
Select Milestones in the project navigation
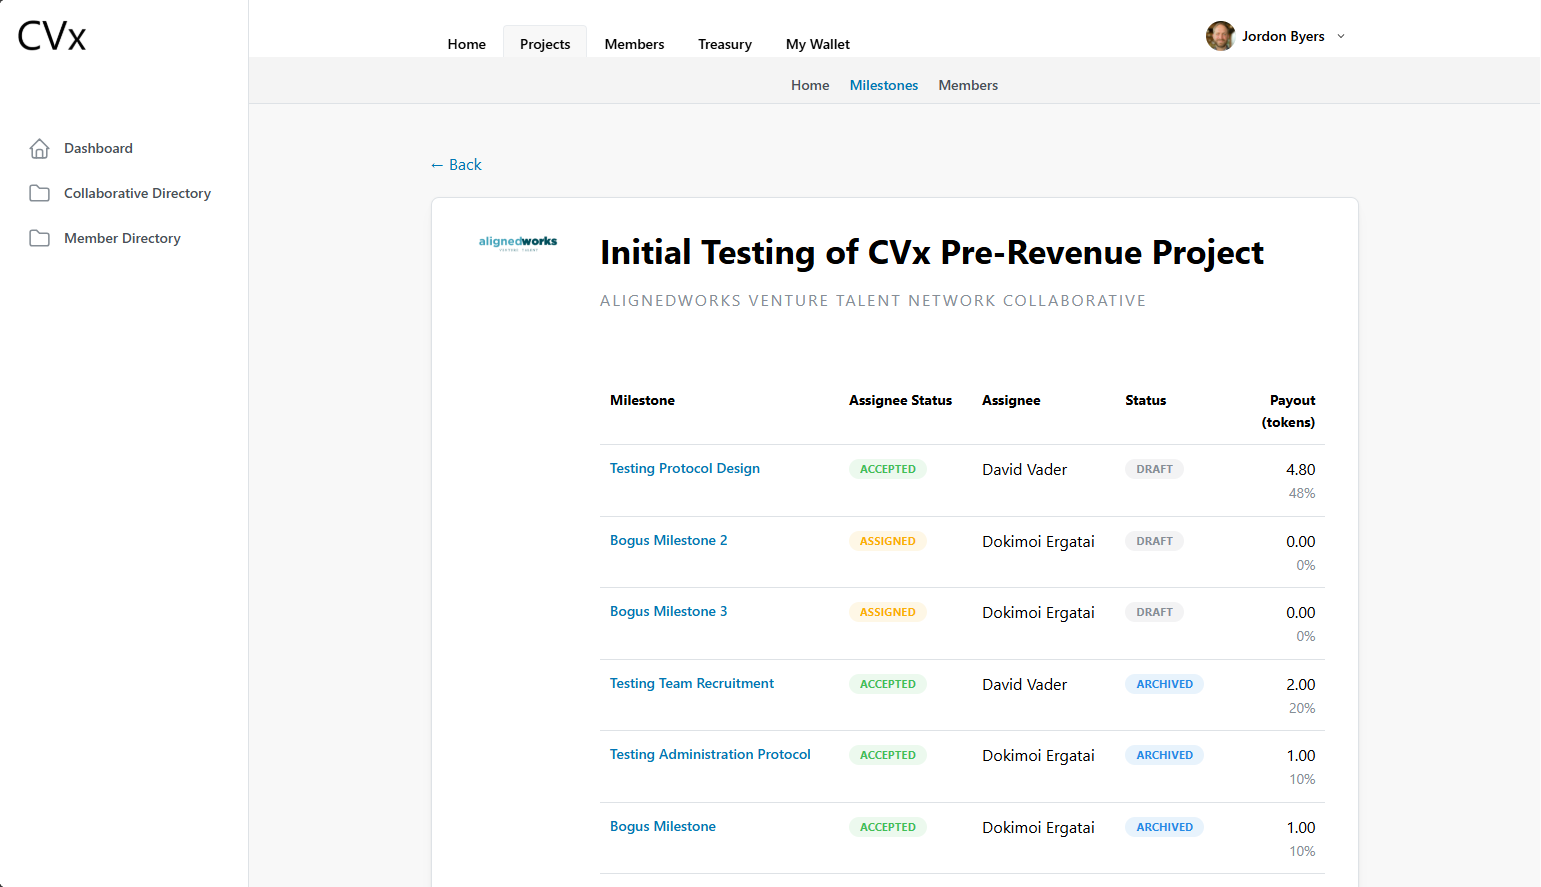point(883,85)
